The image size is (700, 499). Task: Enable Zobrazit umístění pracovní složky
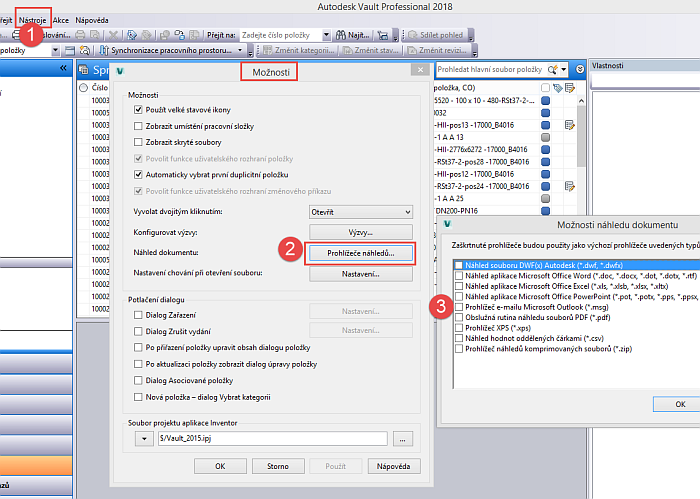point(138,126)
